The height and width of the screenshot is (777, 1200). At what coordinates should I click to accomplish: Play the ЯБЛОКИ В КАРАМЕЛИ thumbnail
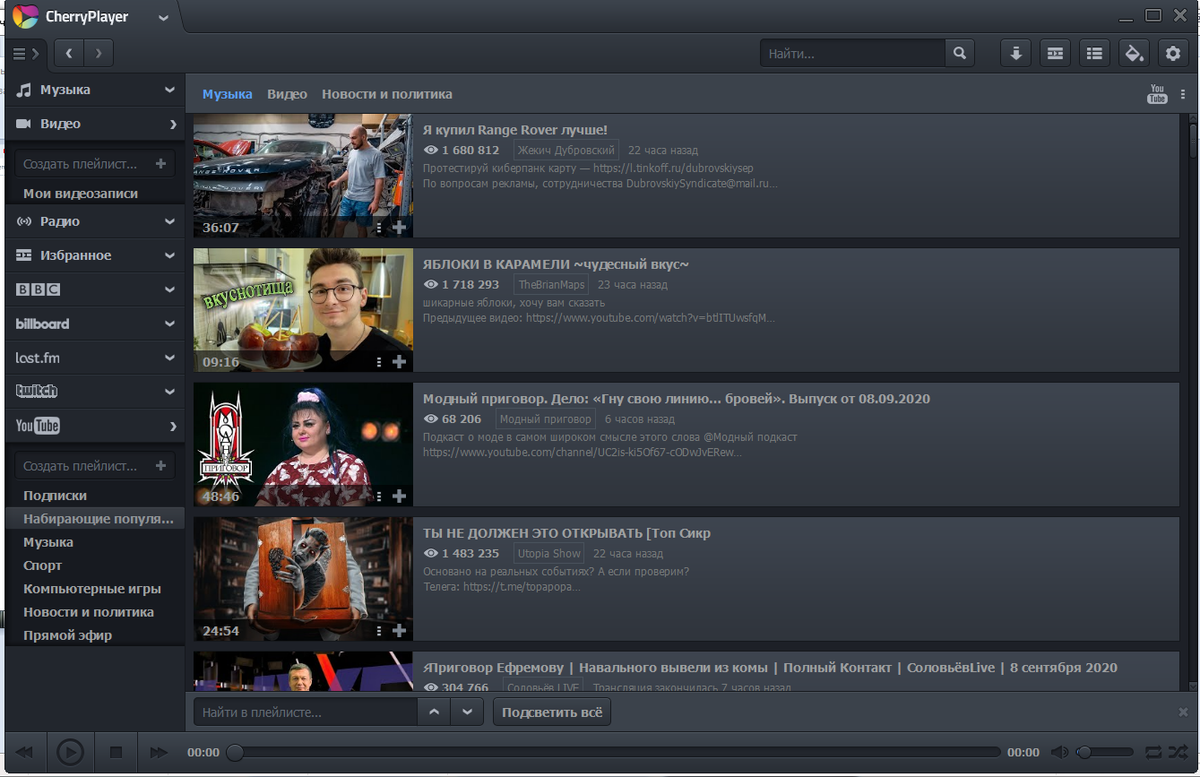point(303,310)
